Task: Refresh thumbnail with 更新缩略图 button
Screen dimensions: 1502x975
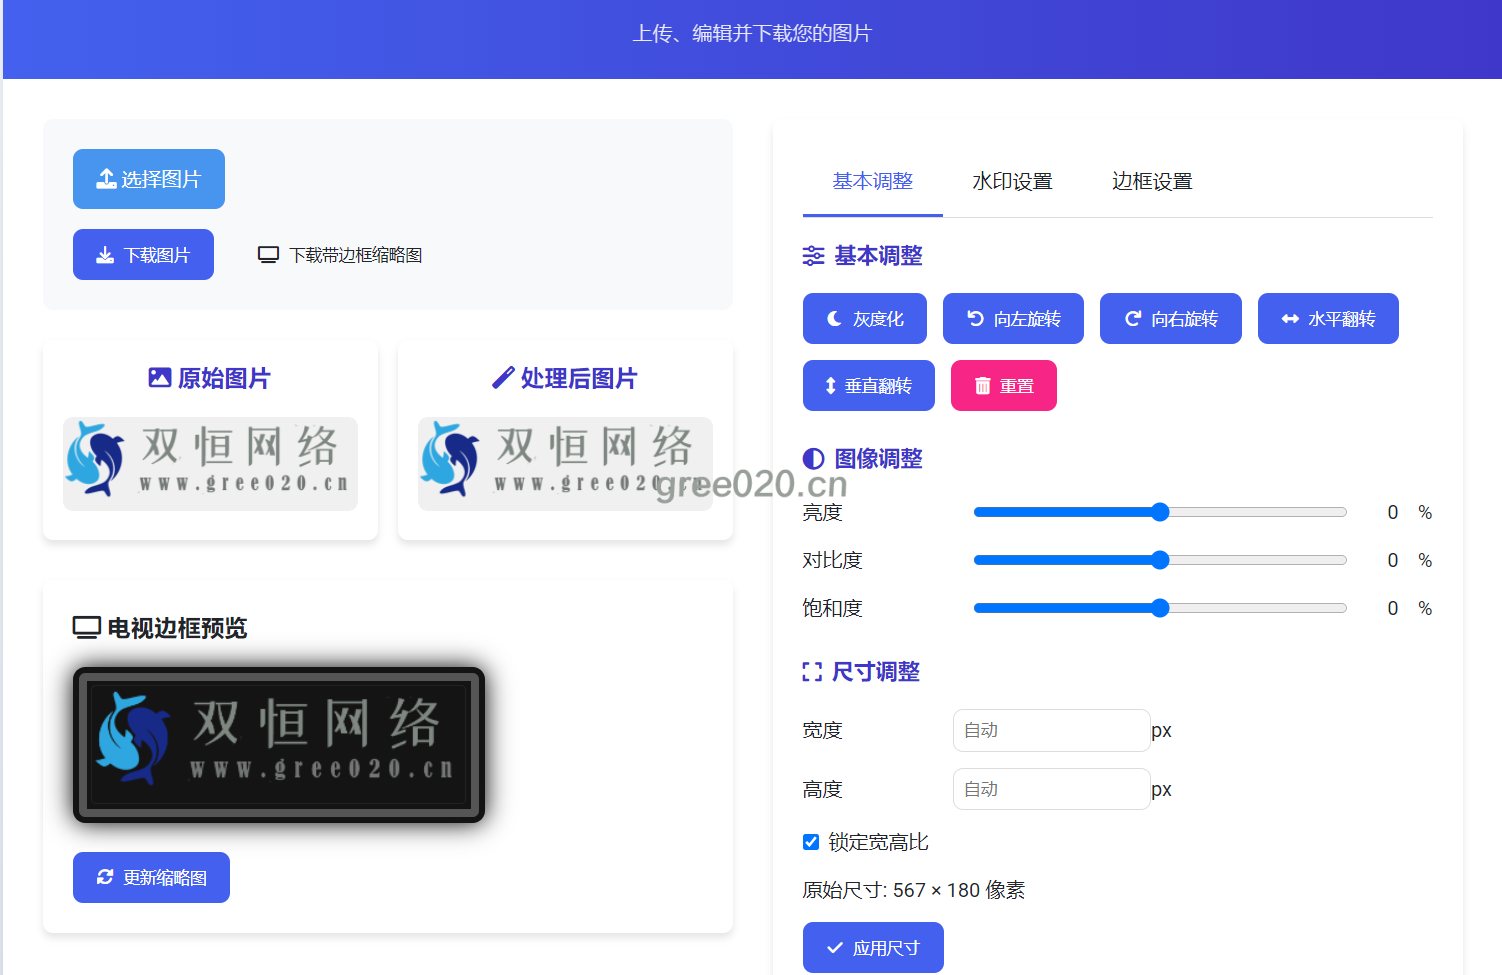Action: [151, 877]
